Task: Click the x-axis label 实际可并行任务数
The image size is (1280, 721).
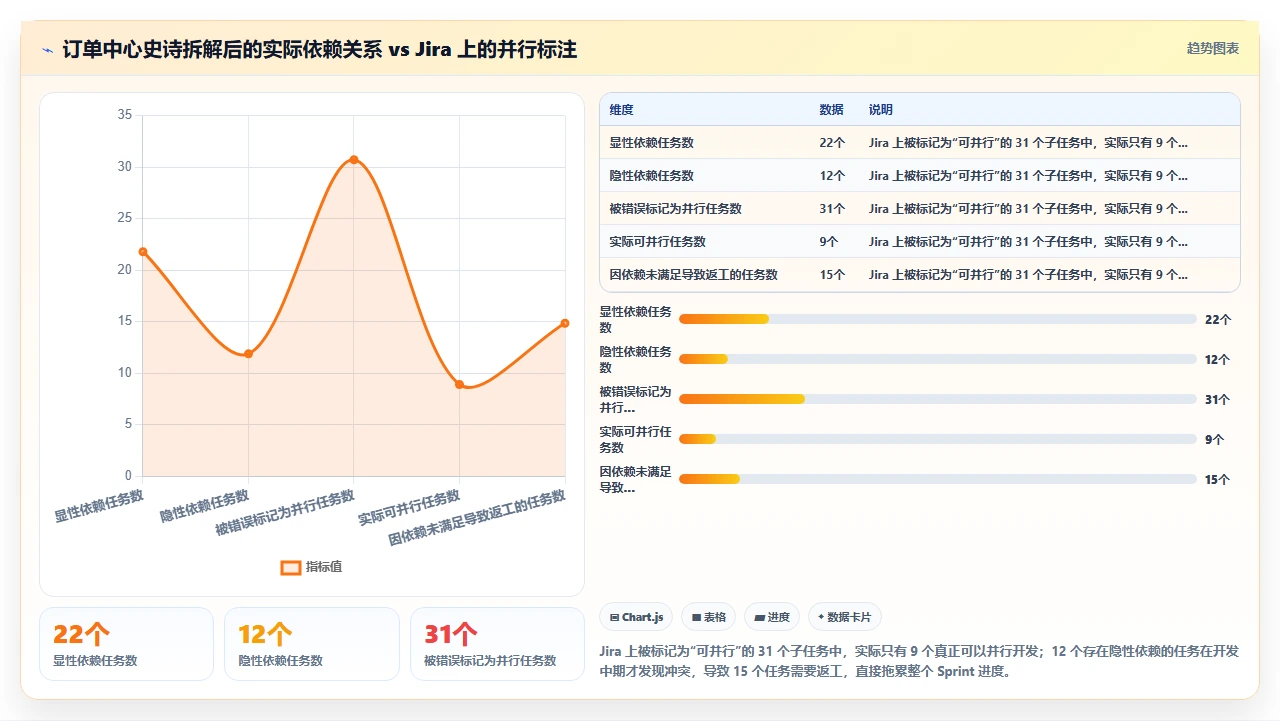Action: 409,508
